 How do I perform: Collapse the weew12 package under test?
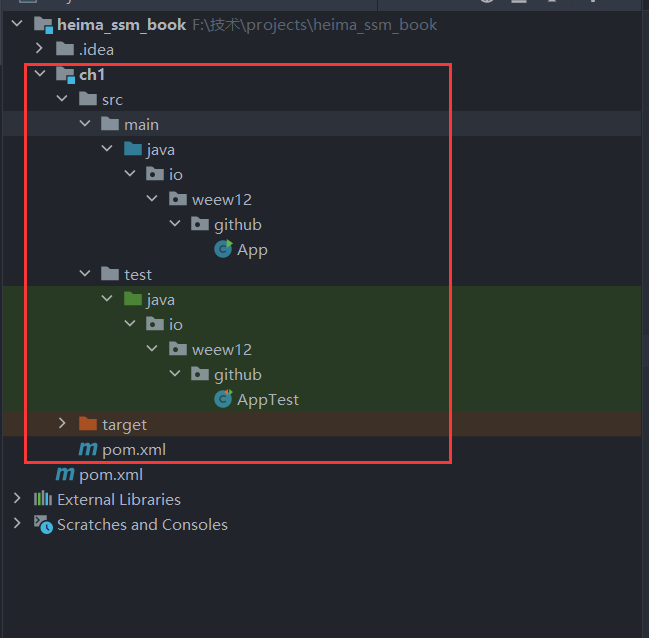click(152, 348)
